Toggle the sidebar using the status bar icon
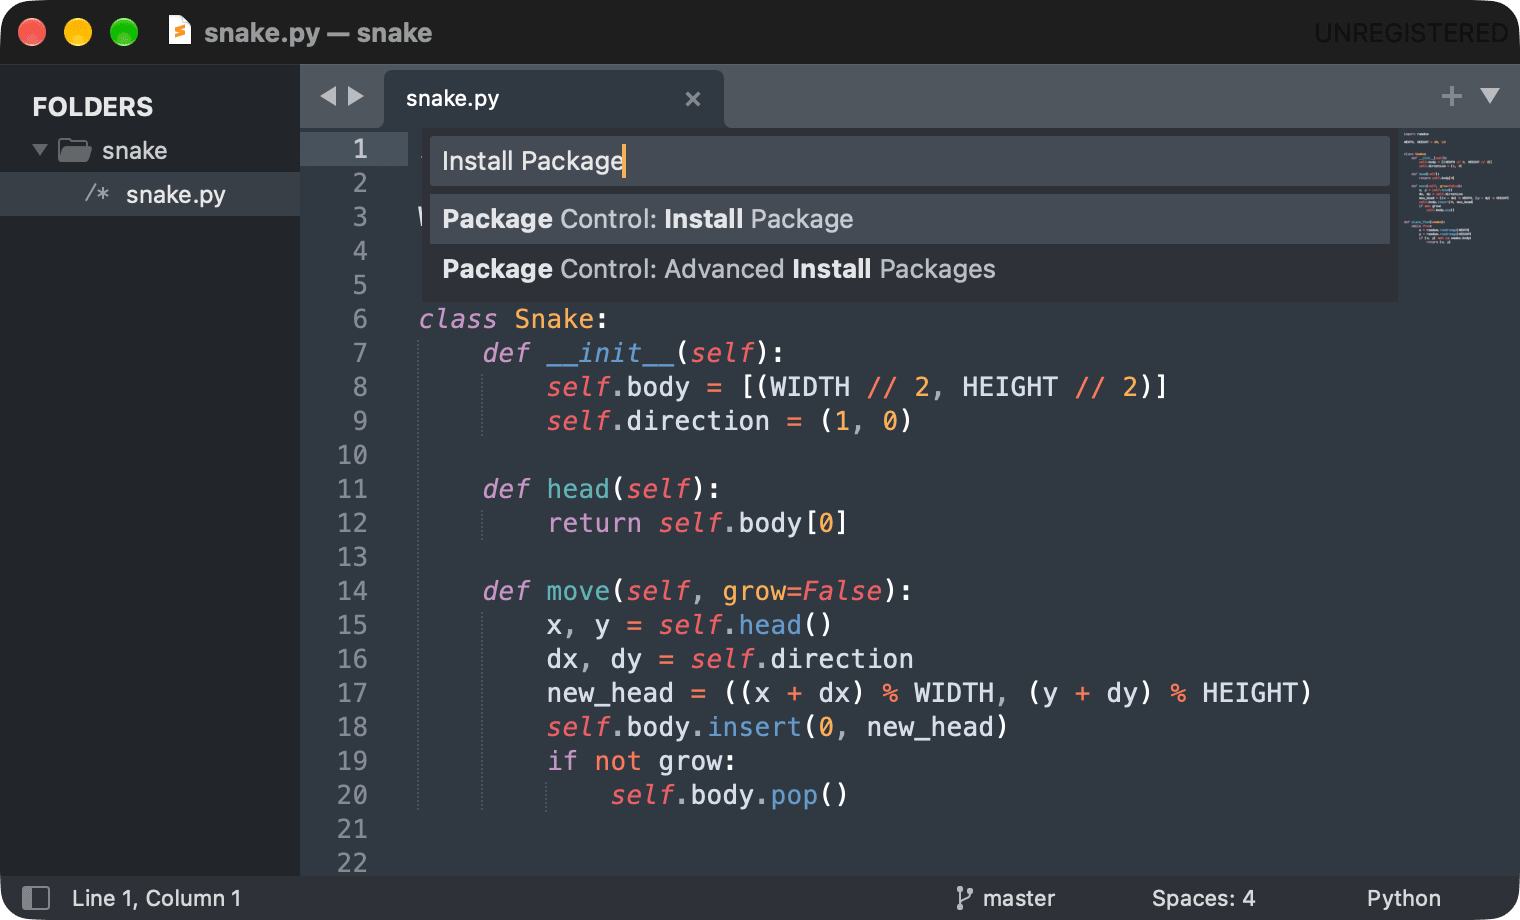The image size is (1520, 920). 36,898
